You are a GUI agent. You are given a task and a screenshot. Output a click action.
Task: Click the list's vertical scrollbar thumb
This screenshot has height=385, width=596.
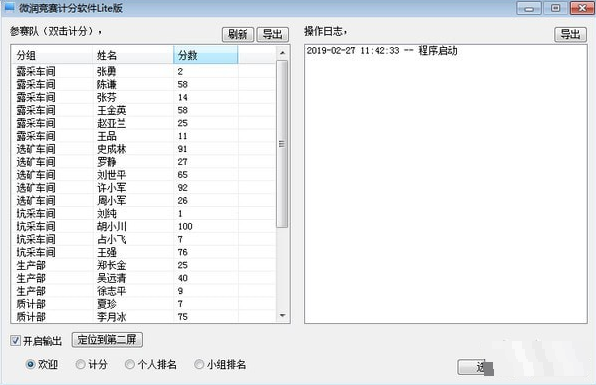click(x=282, y=144)
